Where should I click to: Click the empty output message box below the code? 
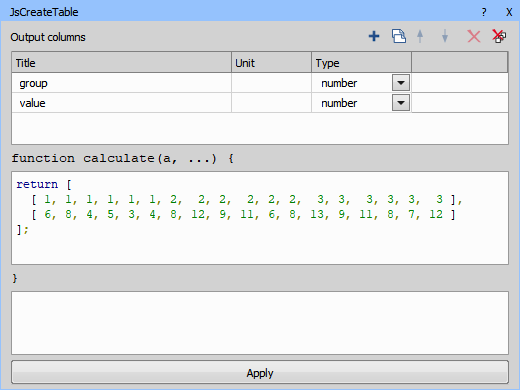(260, 323)
